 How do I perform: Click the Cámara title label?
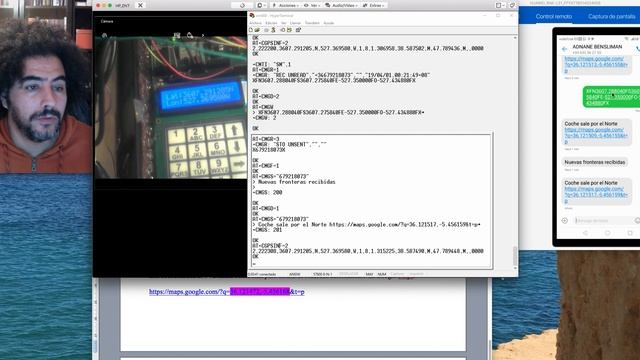107,21
